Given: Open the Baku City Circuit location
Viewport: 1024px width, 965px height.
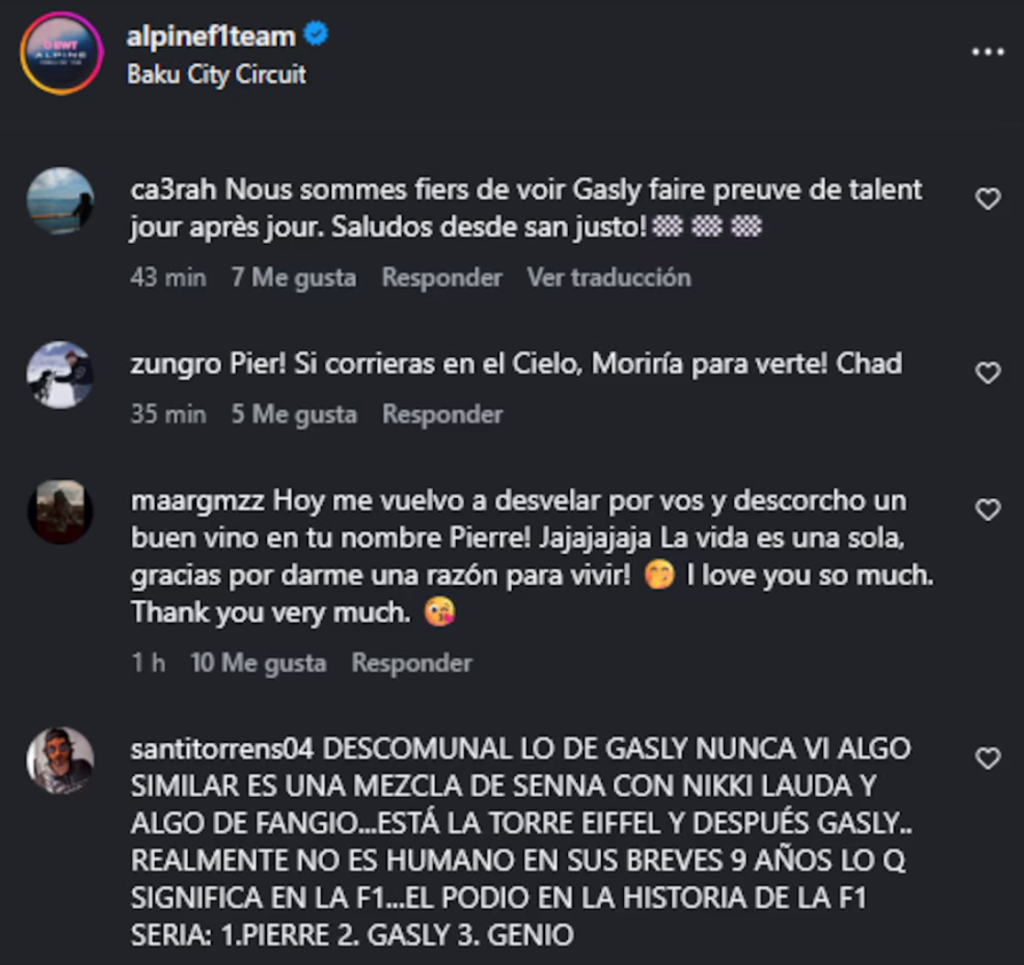Looking at the screenshot, I should [x=217, y=74].
